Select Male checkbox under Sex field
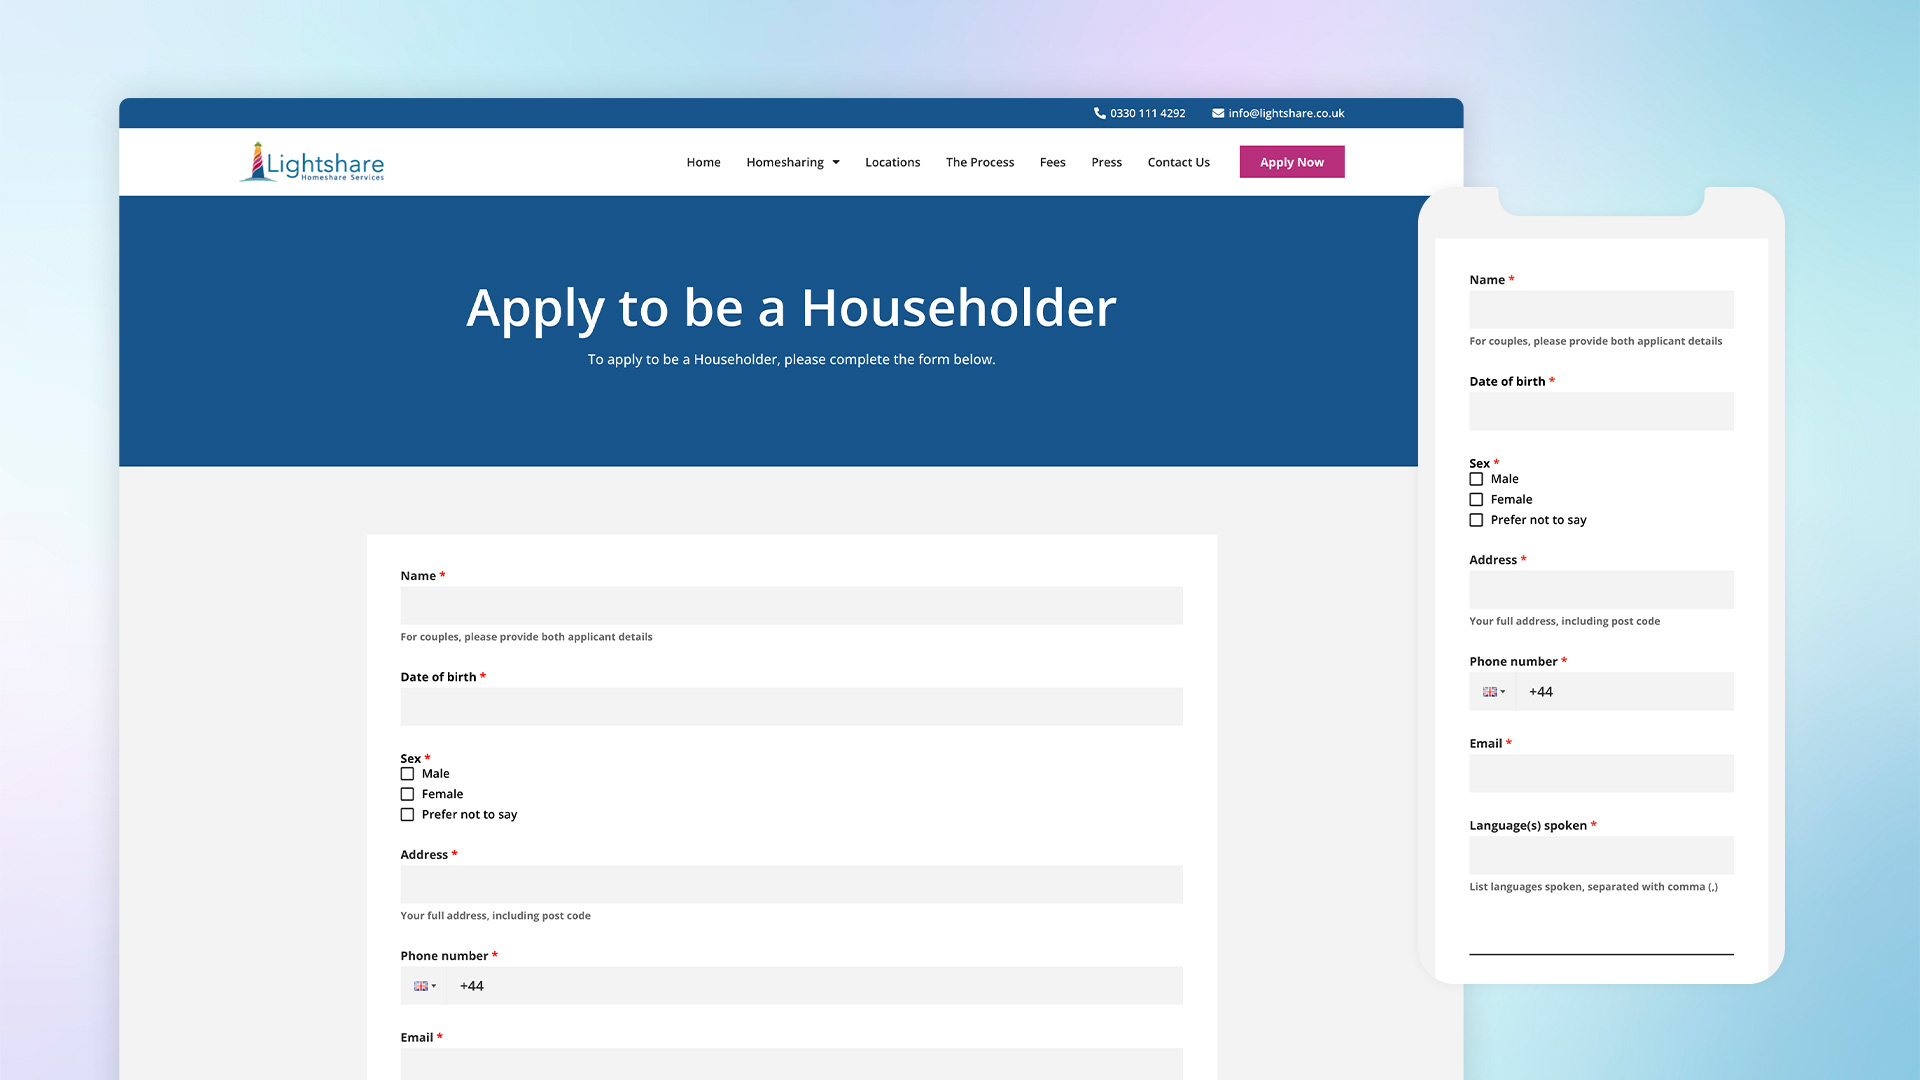The width and height of the screenshot is (1920, 1080). click(407, 773)
